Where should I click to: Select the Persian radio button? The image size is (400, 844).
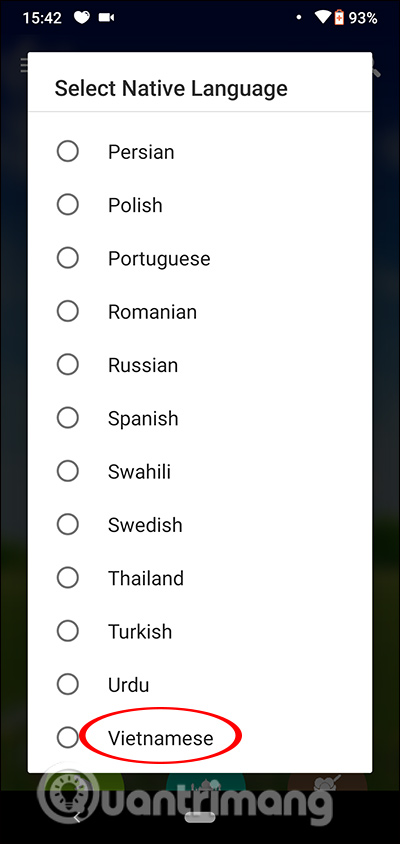point(68,151)
